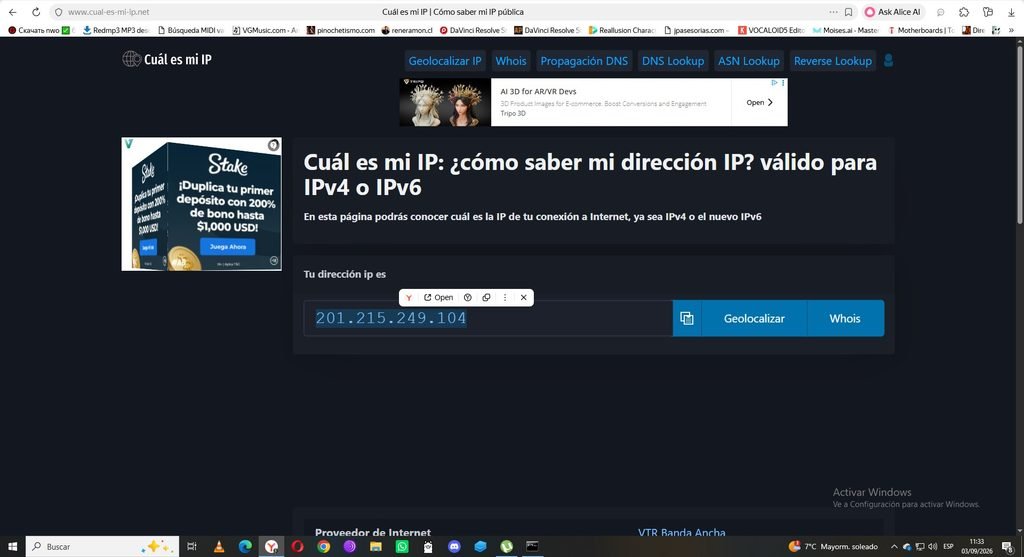This screenshot has height=557, width=1024.
Task: Click the Geolocalizar button beside the IP
Action: pyautogui.click(x=754, y=318)
